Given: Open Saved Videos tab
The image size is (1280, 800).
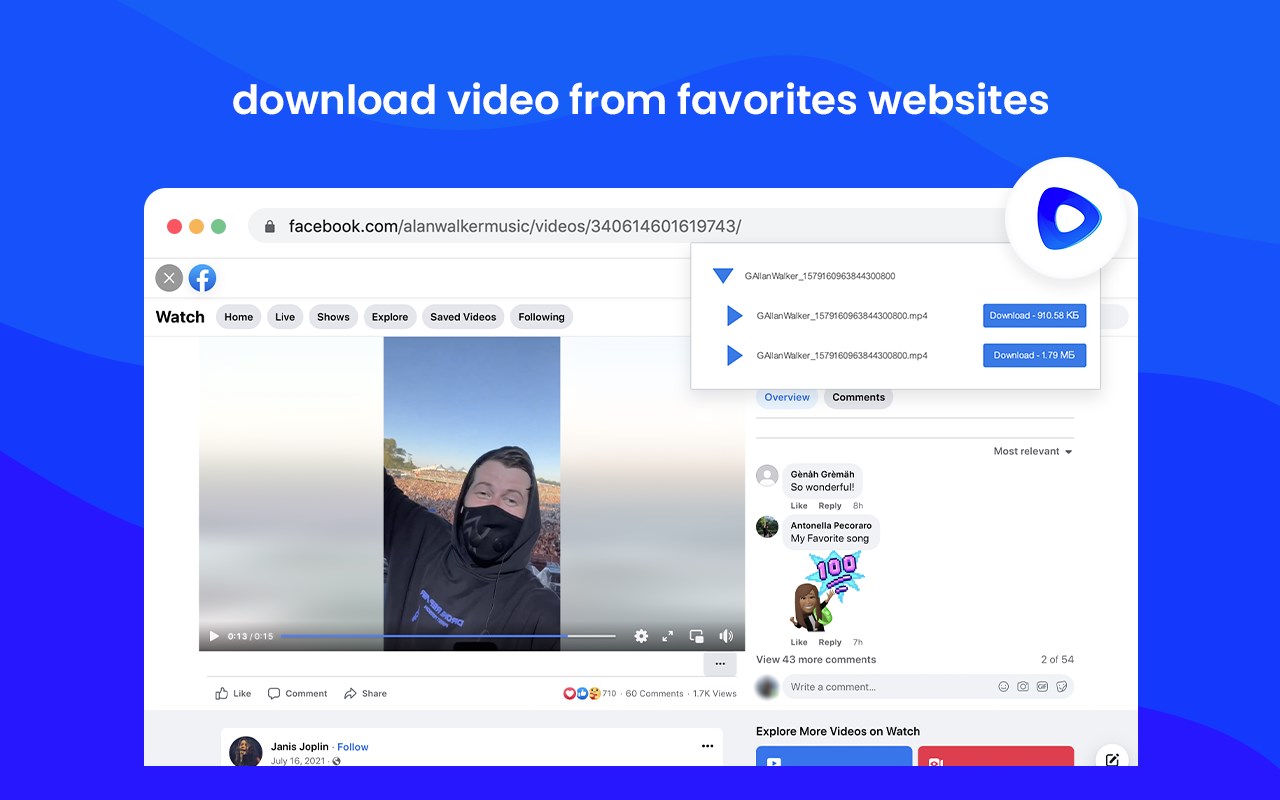Looking at the screenshot, I should pyautogui.click(x=463, y=317).
